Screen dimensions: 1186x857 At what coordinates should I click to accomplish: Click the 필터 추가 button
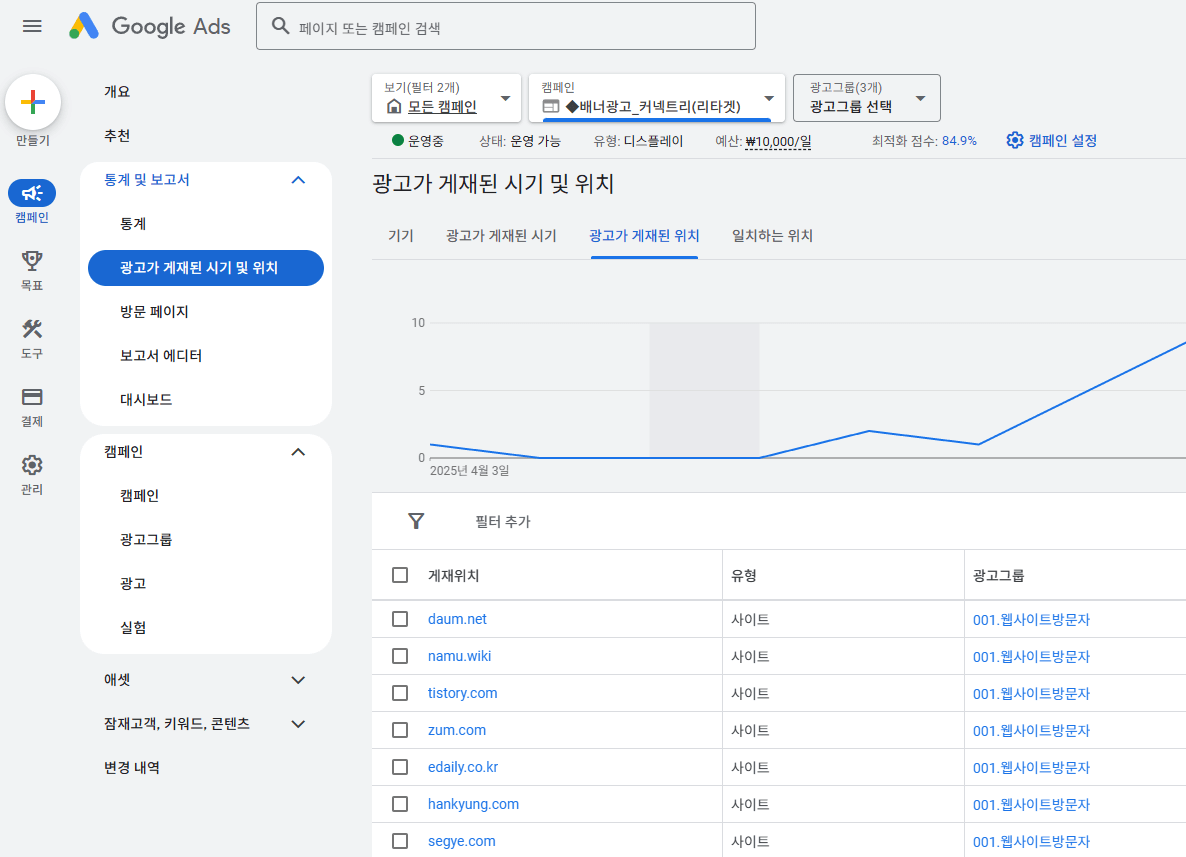(502, 522)
